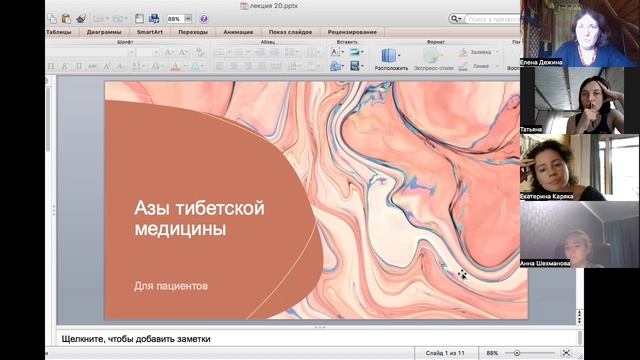
Task: Click the bulleted list icon
Action: tap(220, 52)
